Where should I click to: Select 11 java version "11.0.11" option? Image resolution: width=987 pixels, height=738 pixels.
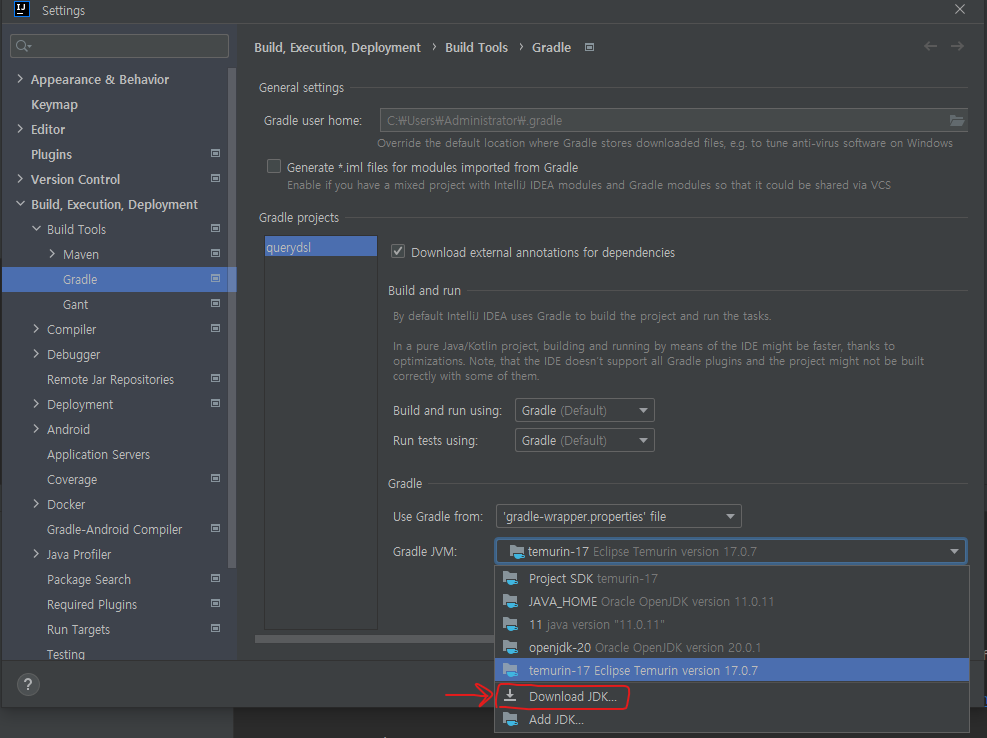tap(731, 625)
